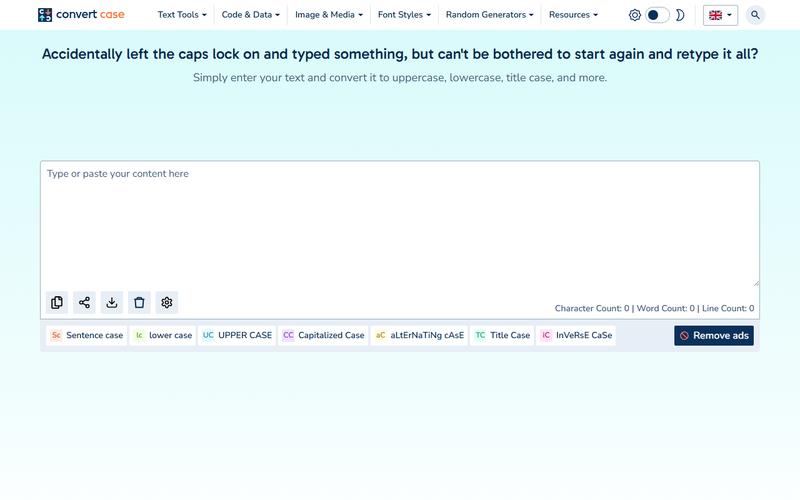The image size is (800, 500).
Task: Open the language flag dropdown
Action: (720, 15)
